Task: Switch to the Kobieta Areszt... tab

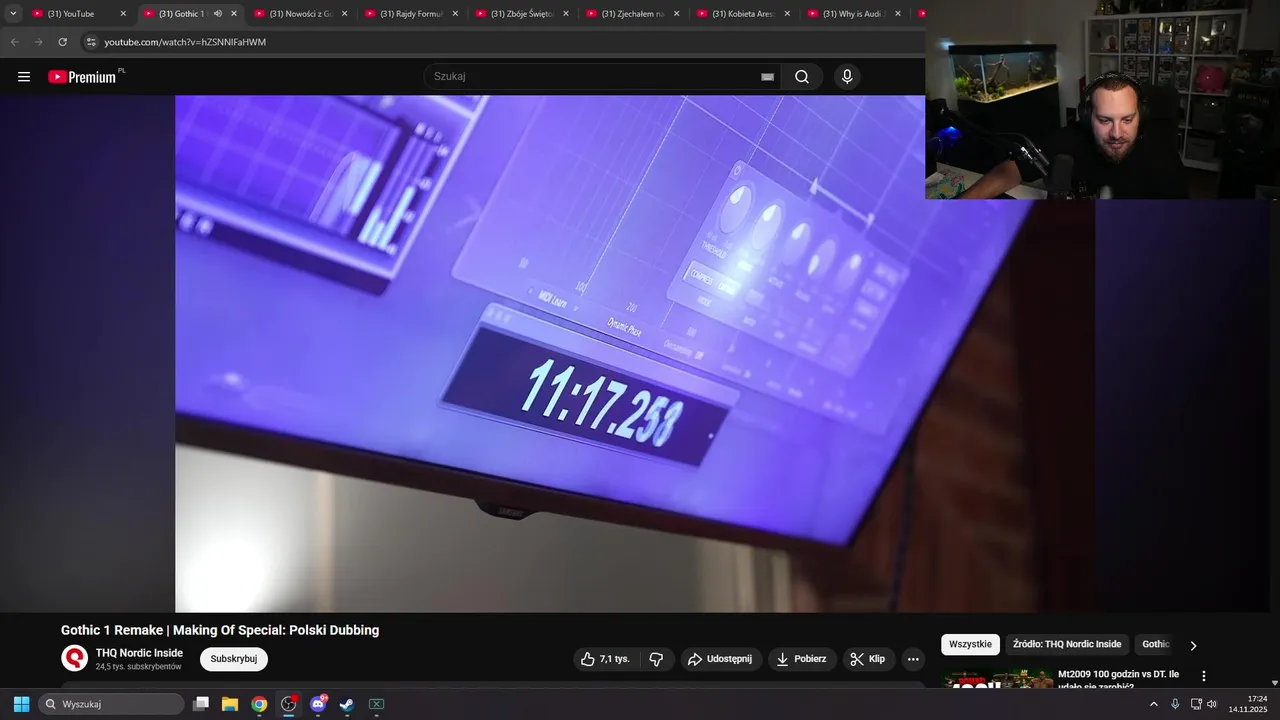Action: click(x=744, y=14)
